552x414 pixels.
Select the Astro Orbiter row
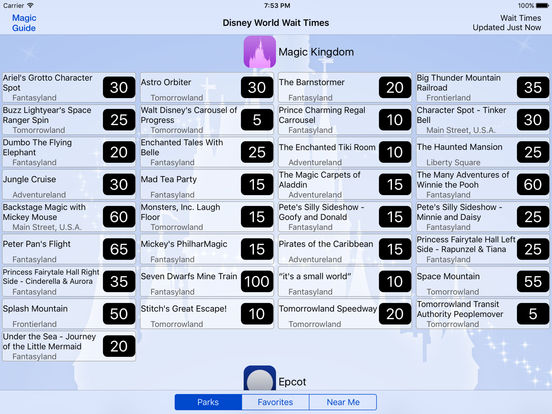tap(207, 88)
